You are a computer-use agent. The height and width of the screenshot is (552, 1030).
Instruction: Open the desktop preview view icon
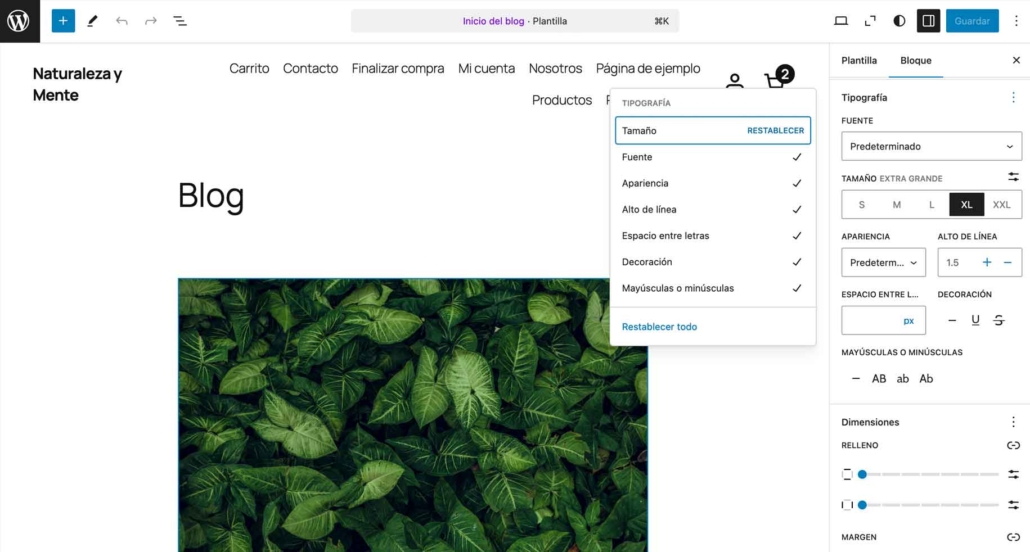click(841, 21)
